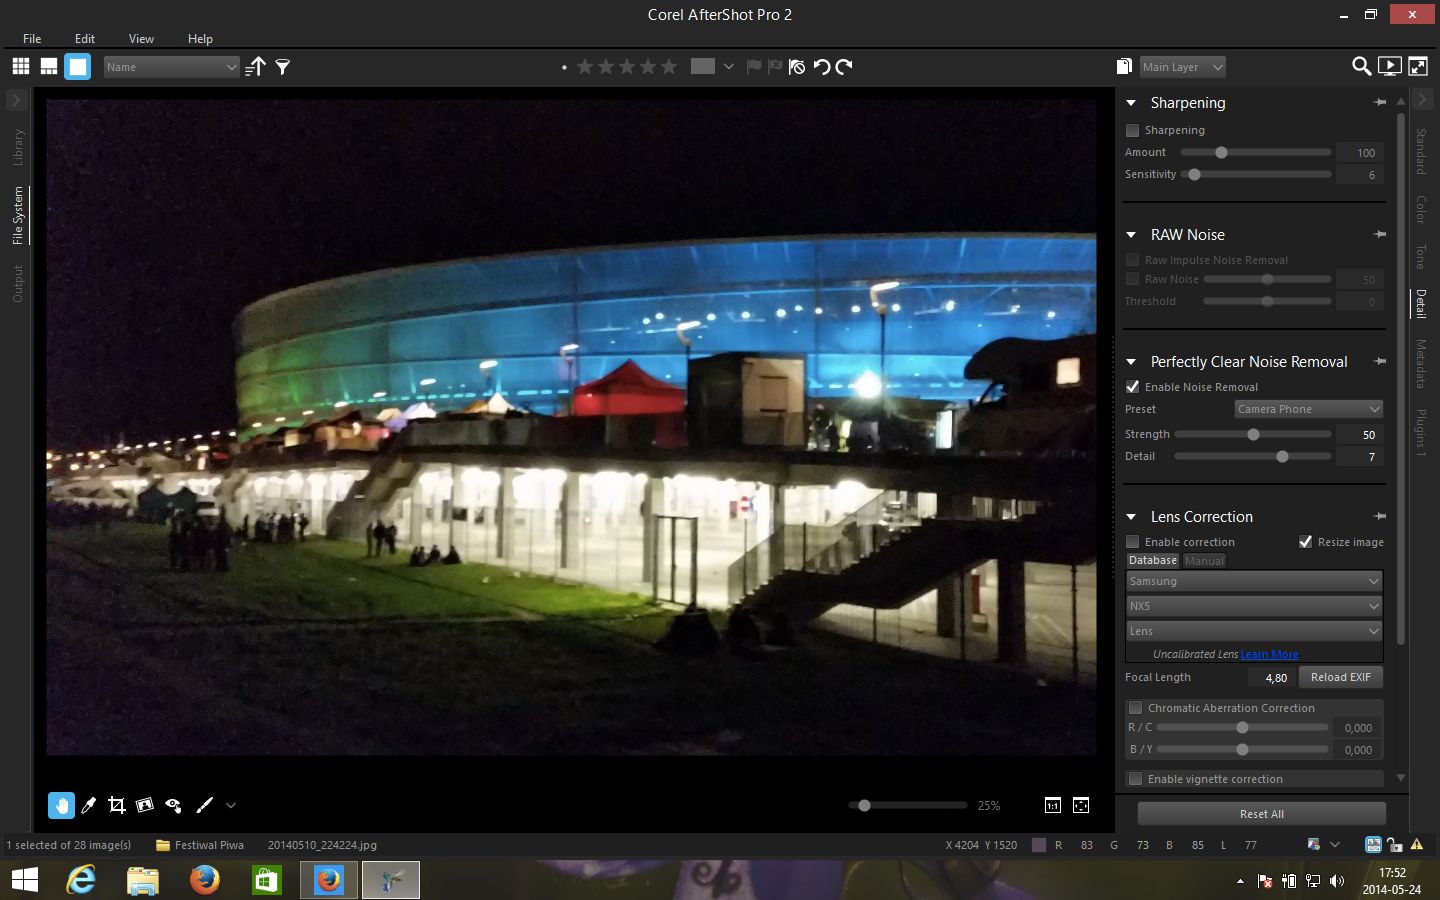Enable the Sharpening checkbox
Viewport: 1440px width, 900px height.
1132,130
